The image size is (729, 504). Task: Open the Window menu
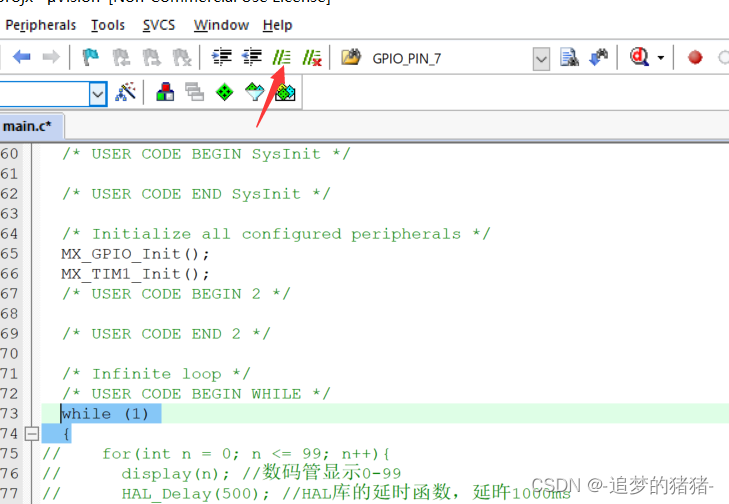point(221,25)
